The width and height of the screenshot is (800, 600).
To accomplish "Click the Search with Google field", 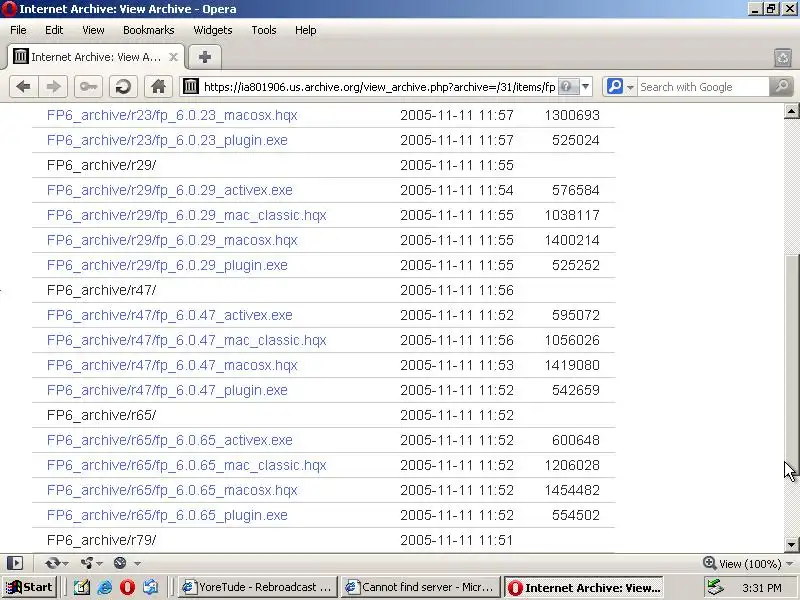I will coord(703,87).
